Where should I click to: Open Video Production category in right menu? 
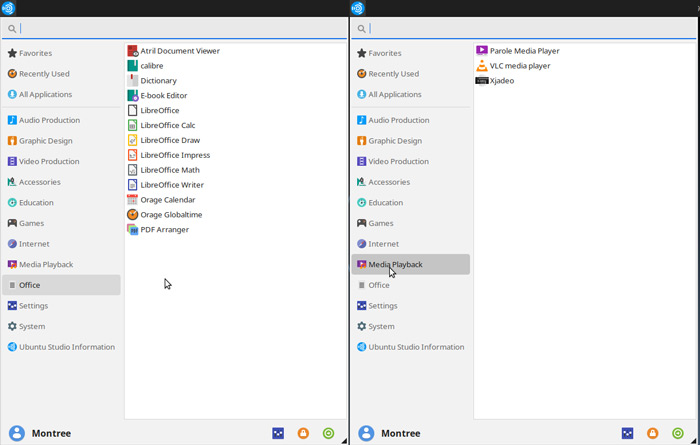click(411, 161)
